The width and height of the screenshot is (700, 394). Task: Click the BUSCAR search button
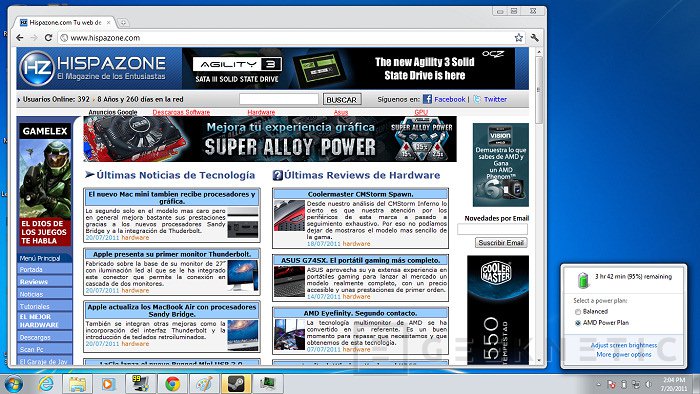click(342, 100)
